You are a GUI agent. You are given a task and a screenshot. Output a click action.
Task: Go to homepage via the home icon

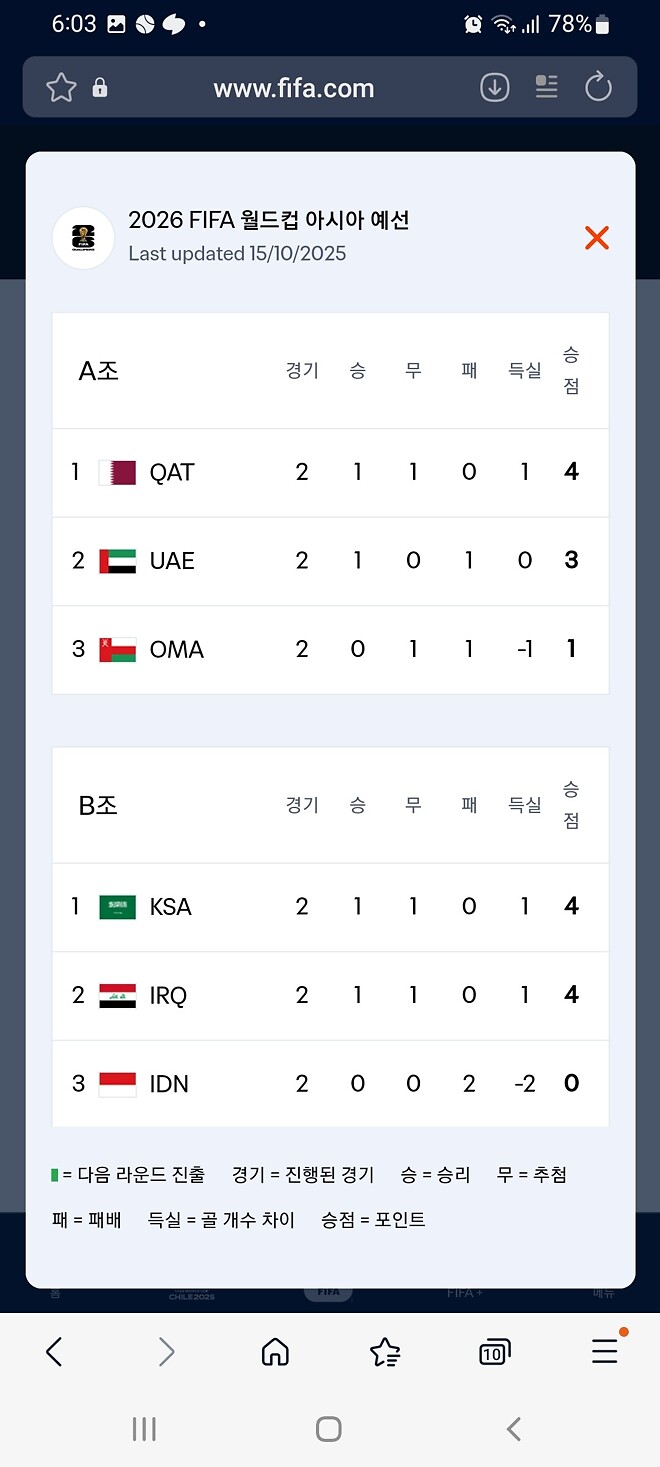tap(274, 1350)
